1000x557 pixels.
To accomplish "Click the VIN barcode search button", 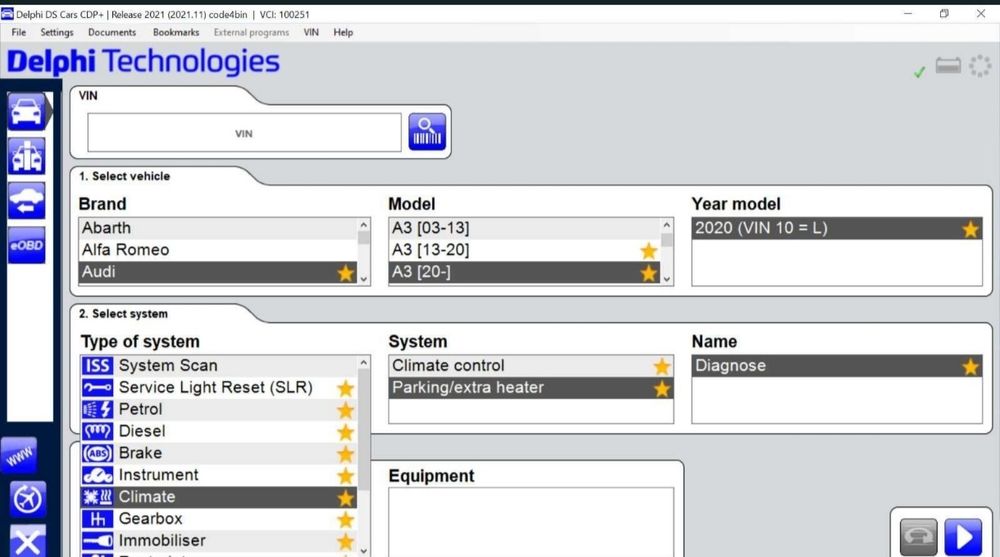I will (427, 132).
